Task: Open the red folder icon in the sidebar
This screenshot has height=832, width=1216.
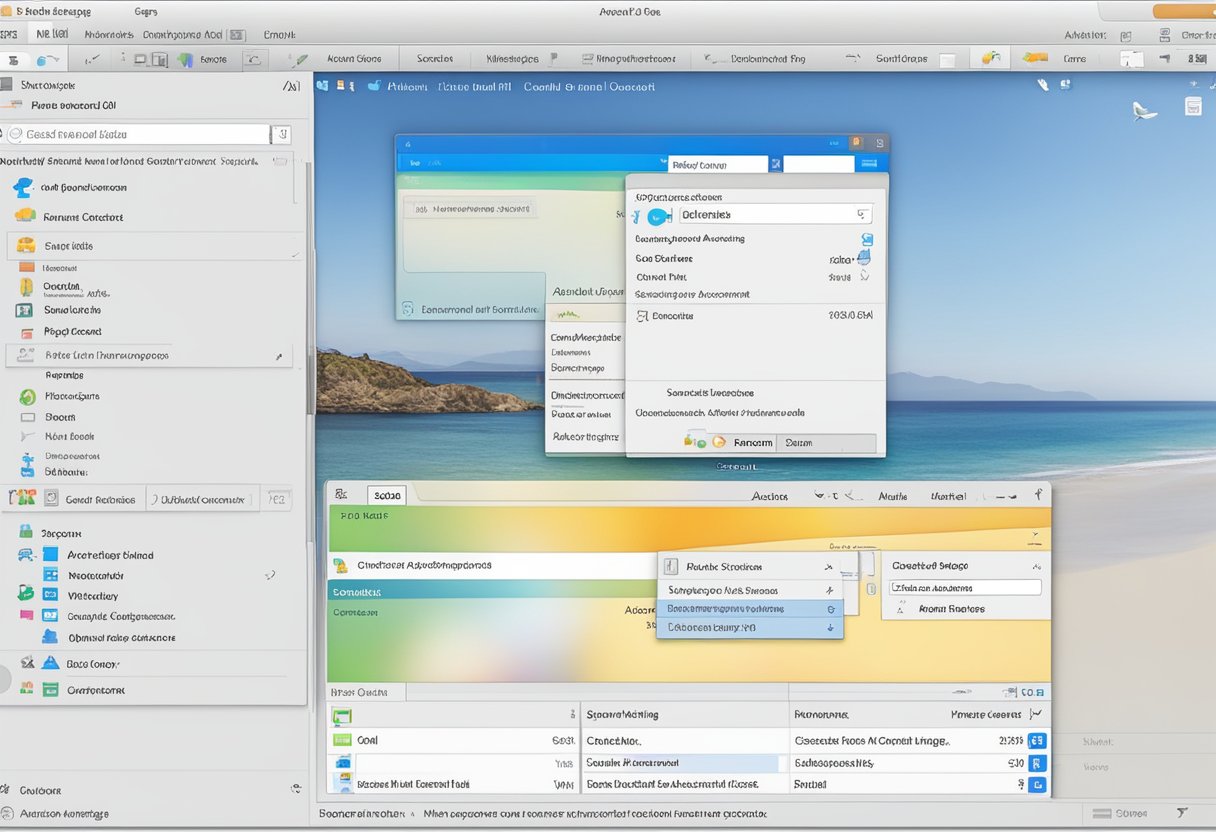Action: tap(24, 331)
